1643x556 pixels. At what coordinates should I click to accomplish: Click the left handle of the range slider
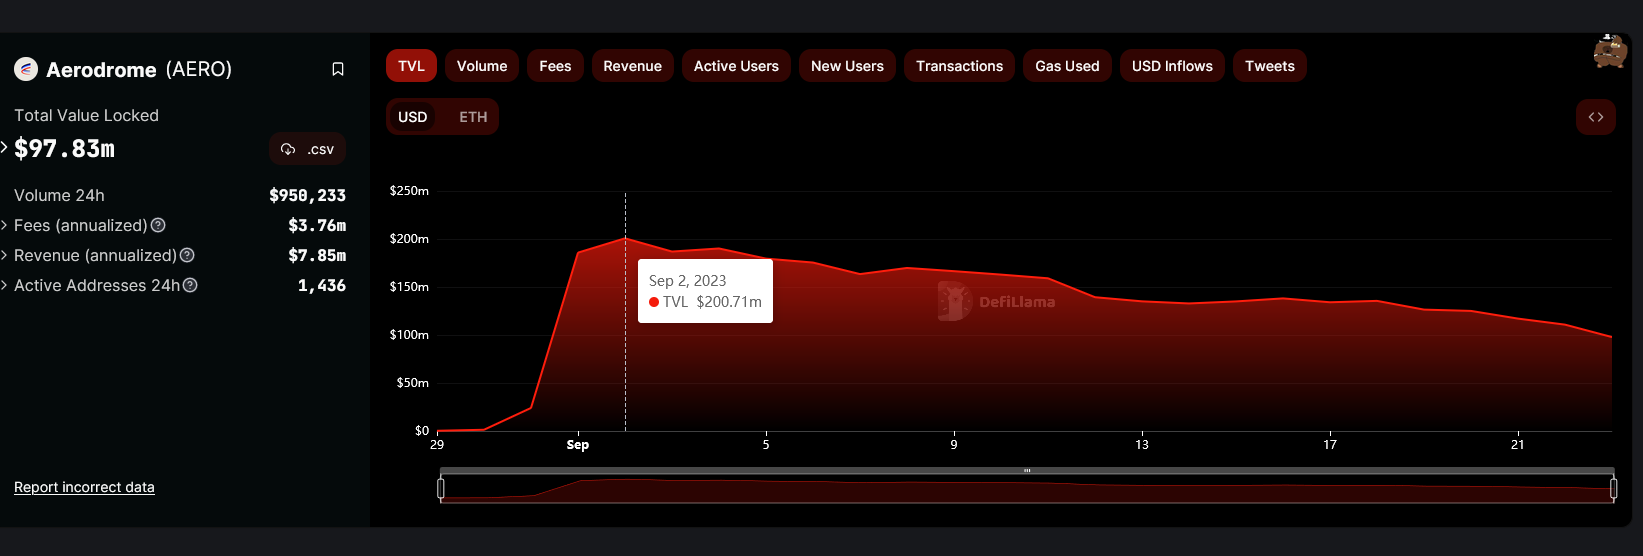point(441,488)
